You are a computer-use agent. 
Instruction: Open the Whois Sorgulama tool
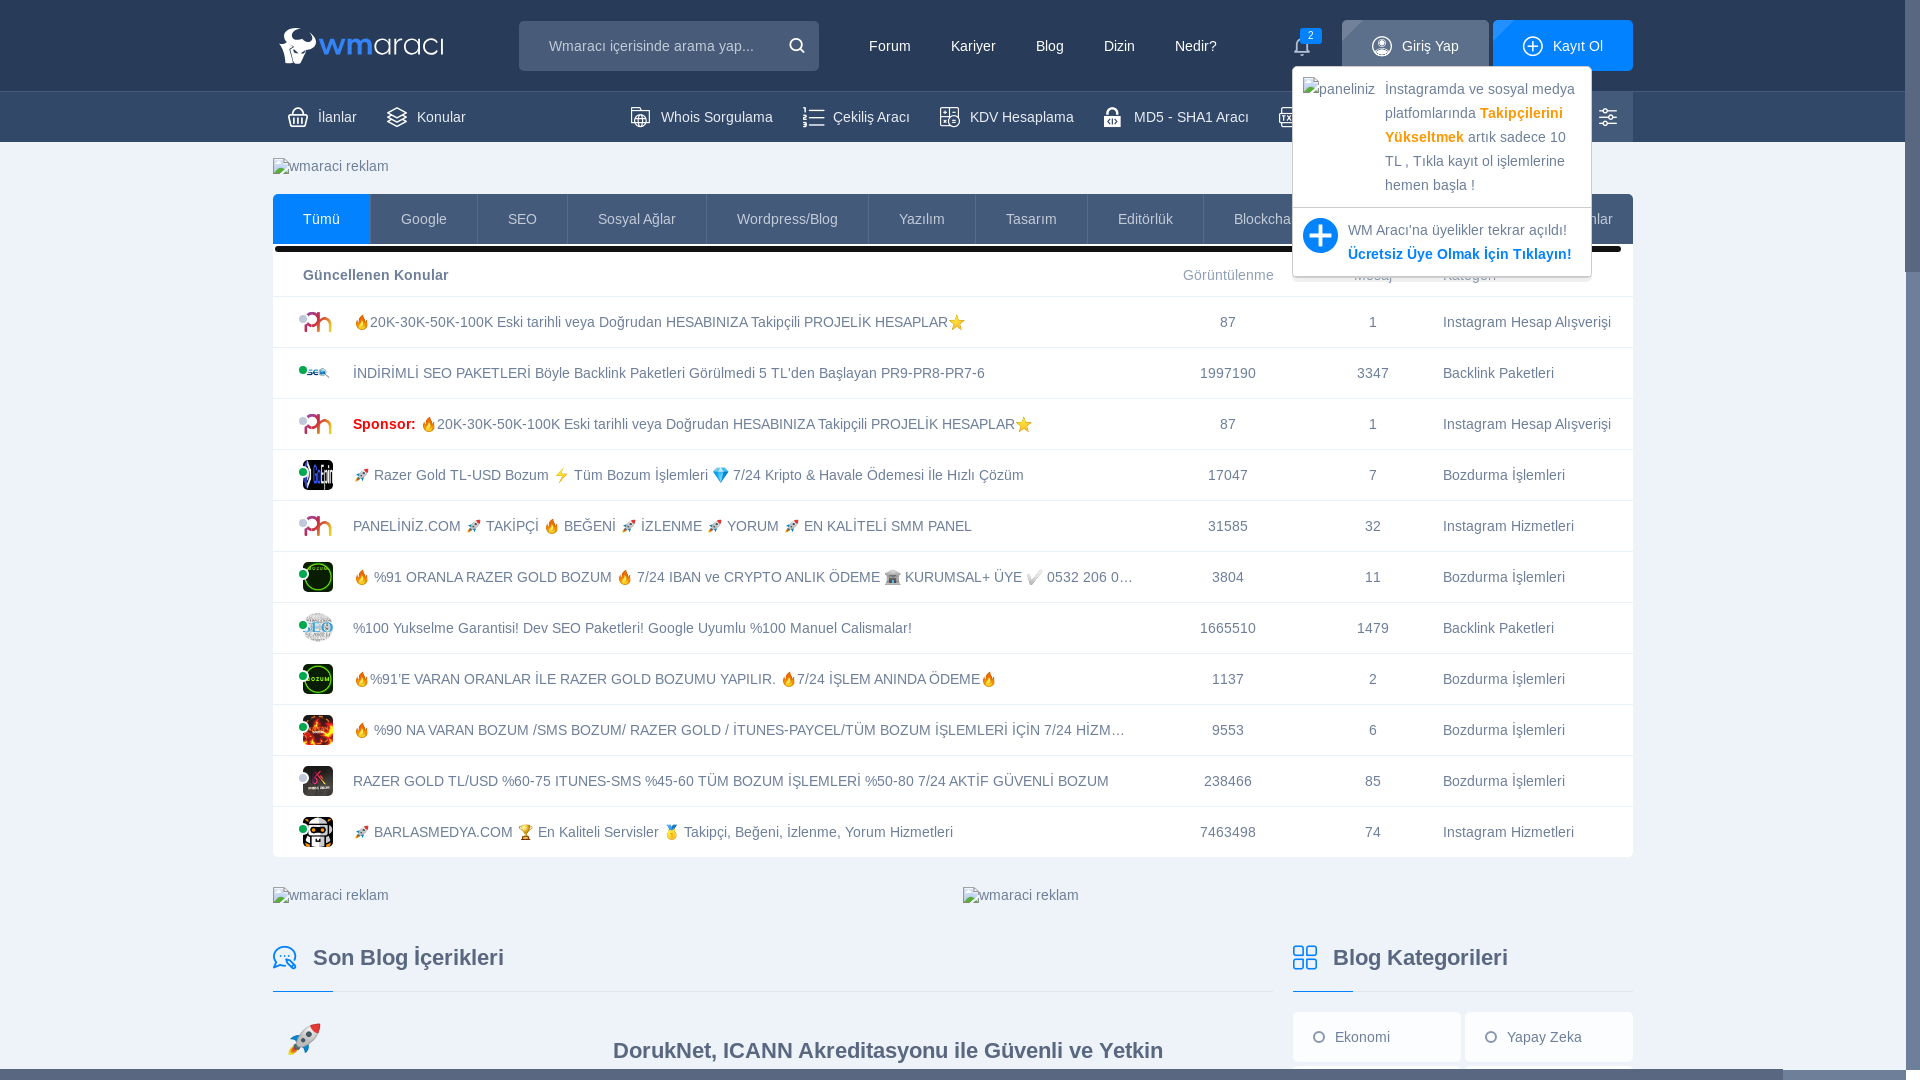click(702, 117)
